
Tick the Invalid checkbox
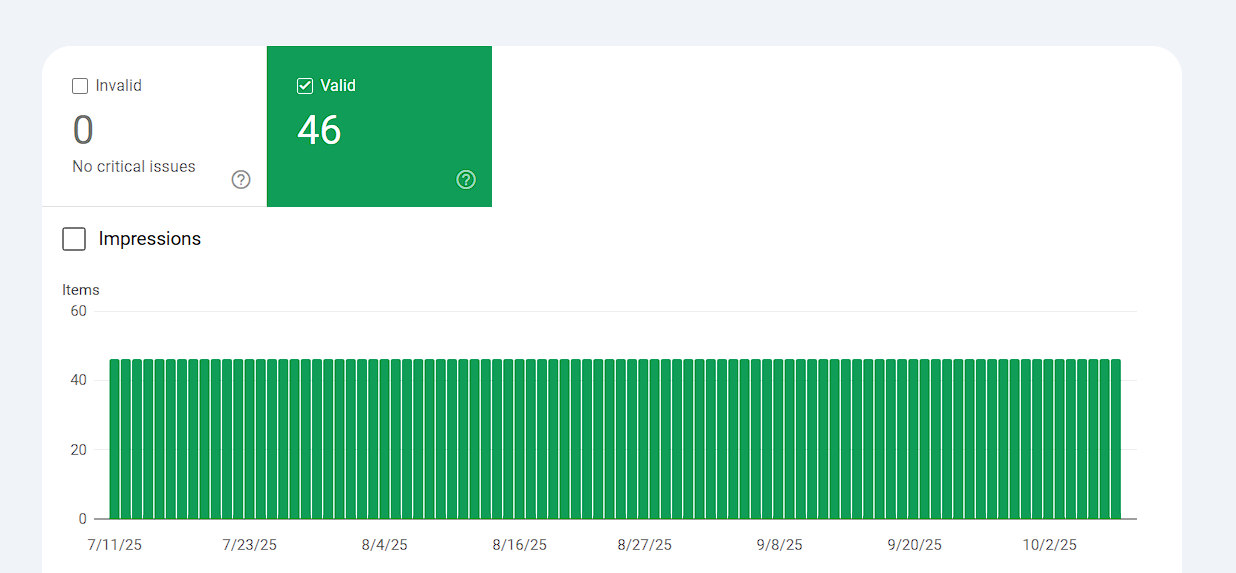80,86
